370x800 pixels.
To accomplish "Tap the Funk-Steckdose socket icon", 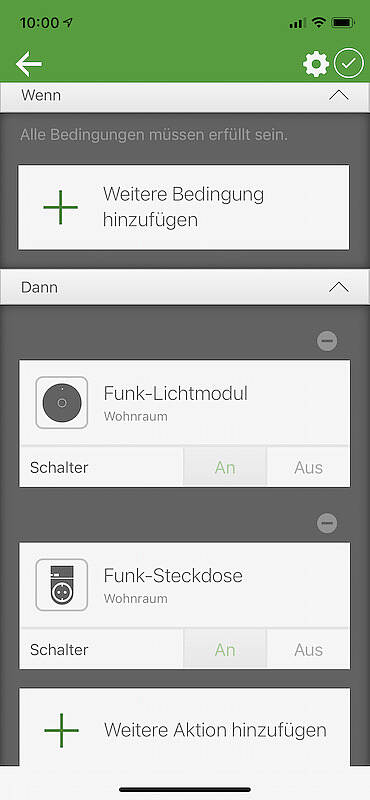I will point(62,585).
